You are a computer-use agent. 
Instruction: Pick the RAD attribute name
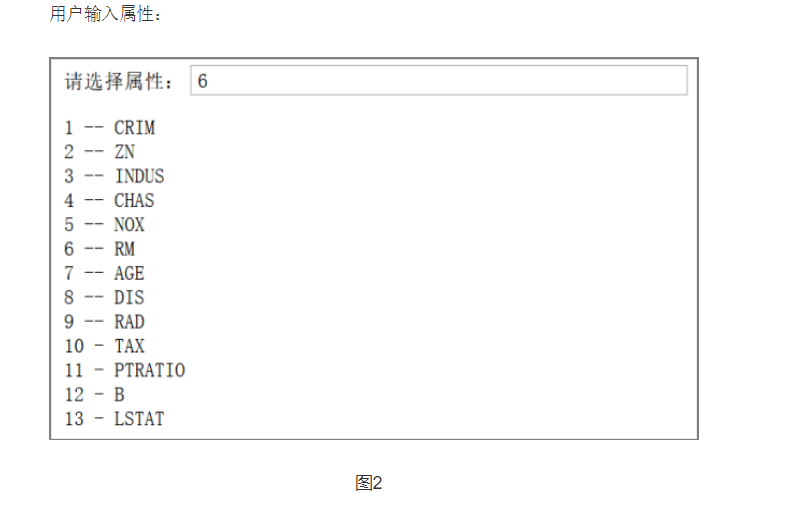pos(129,322)
